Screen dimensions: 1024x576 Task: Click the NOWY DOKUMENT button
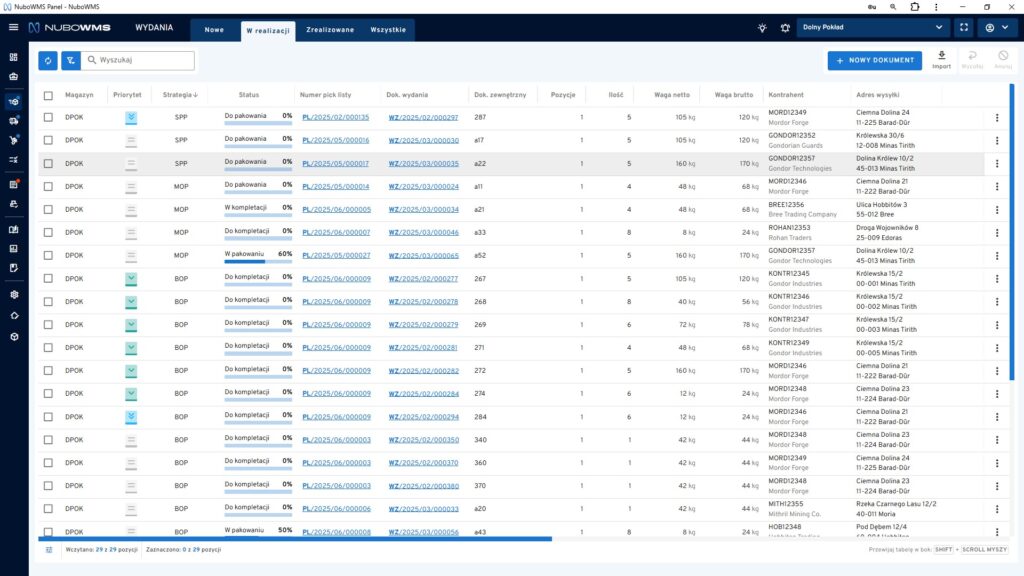click(874, 61)
